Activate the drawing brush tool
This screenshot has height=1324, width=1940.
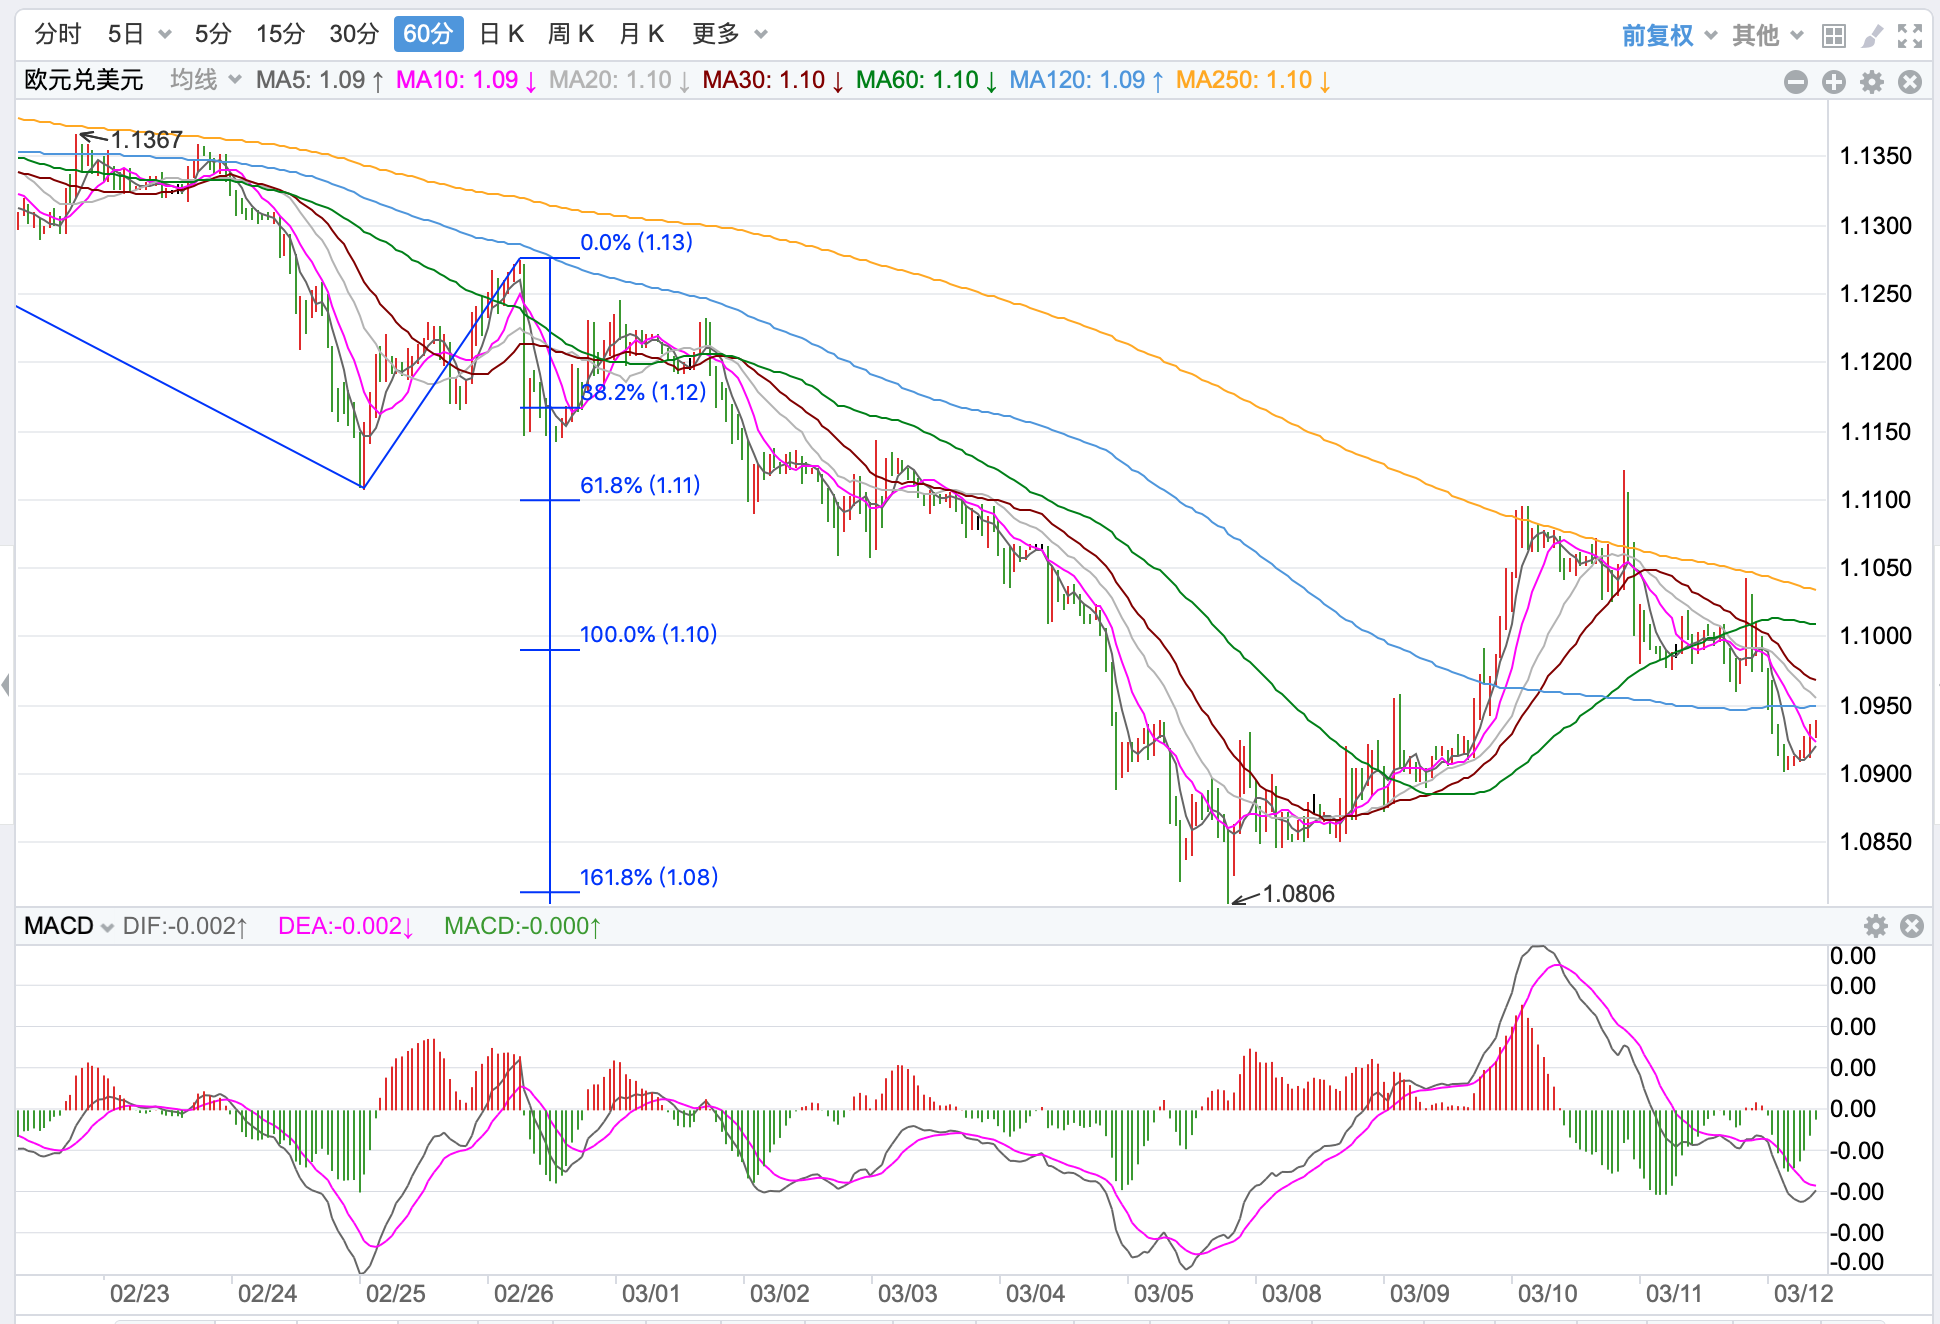coord(1872,36)
